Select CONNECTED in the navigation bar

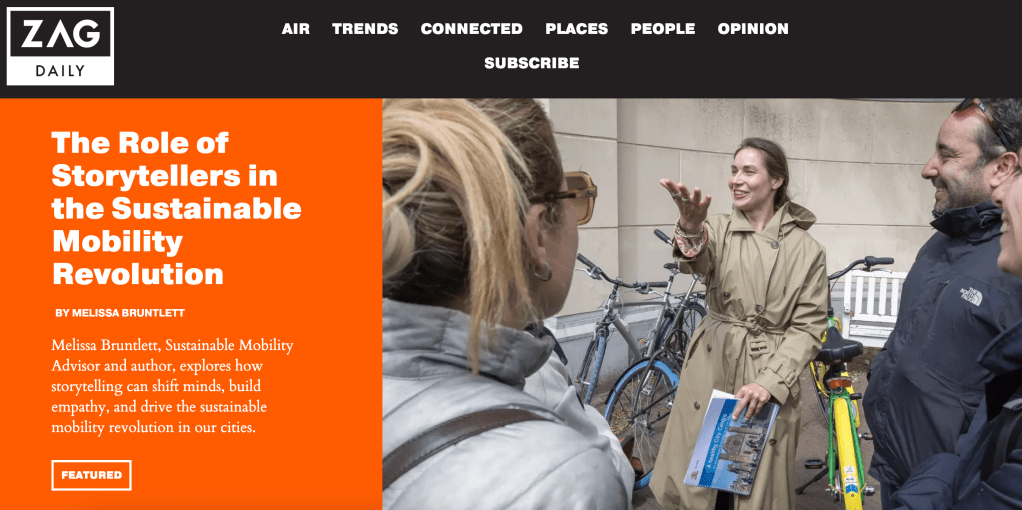471,29
